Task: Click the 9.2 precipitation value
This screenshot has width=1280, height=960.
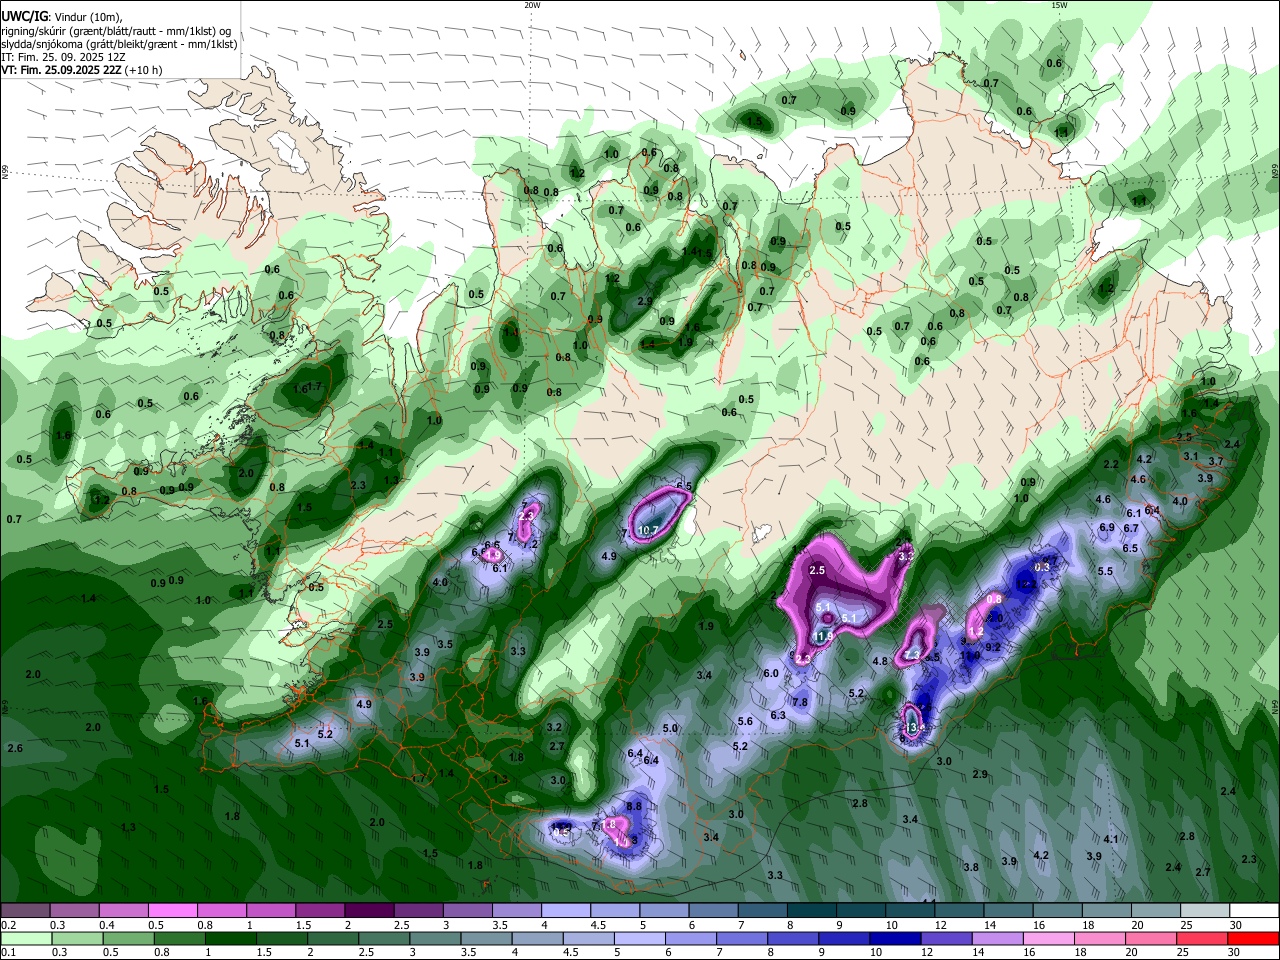Action: pyautogui.click(x=993, y=647)
